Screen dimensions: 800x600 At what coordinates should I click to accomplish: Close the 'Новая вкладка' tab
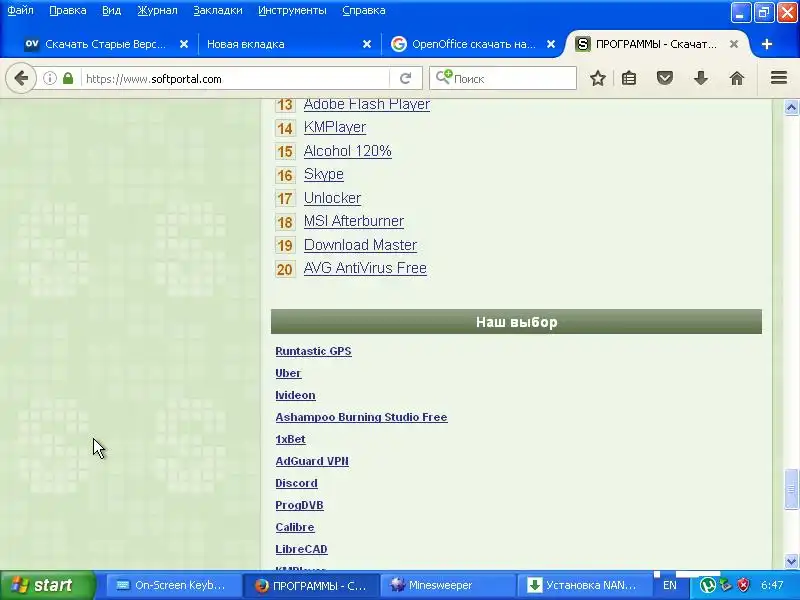coord(367,44)
